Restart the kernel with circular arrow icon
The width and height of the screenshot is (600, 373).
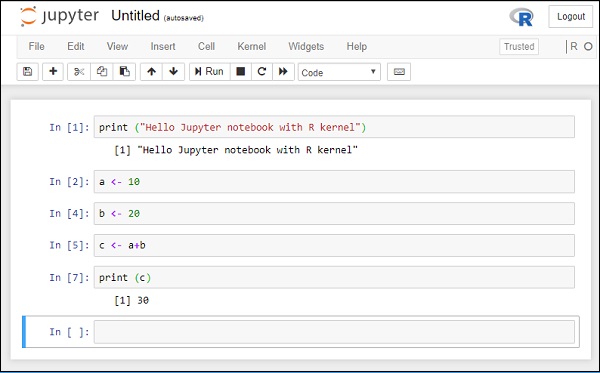tap(262, 72)
